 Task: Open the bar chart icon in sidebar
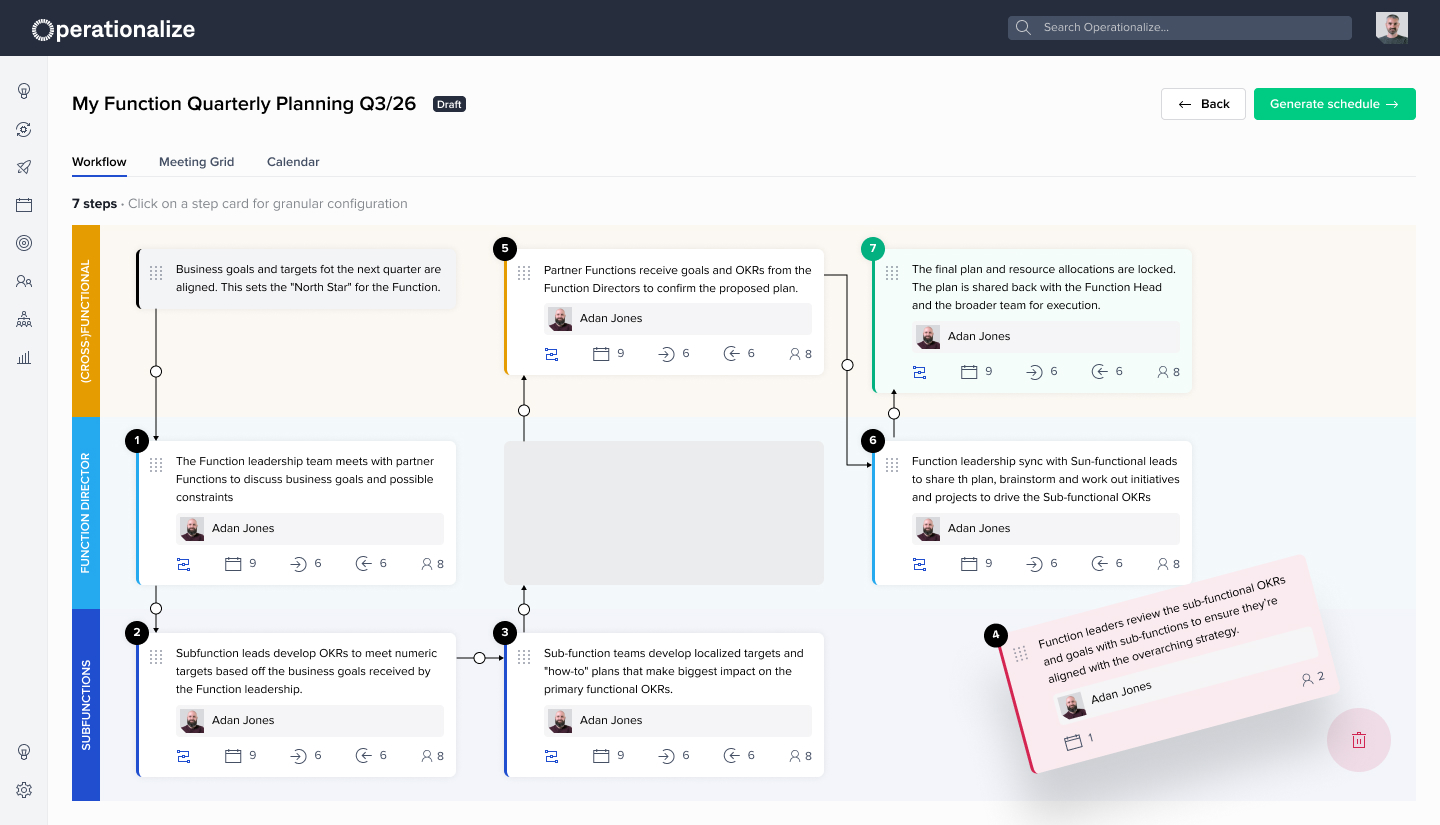[x=24, y=357]
